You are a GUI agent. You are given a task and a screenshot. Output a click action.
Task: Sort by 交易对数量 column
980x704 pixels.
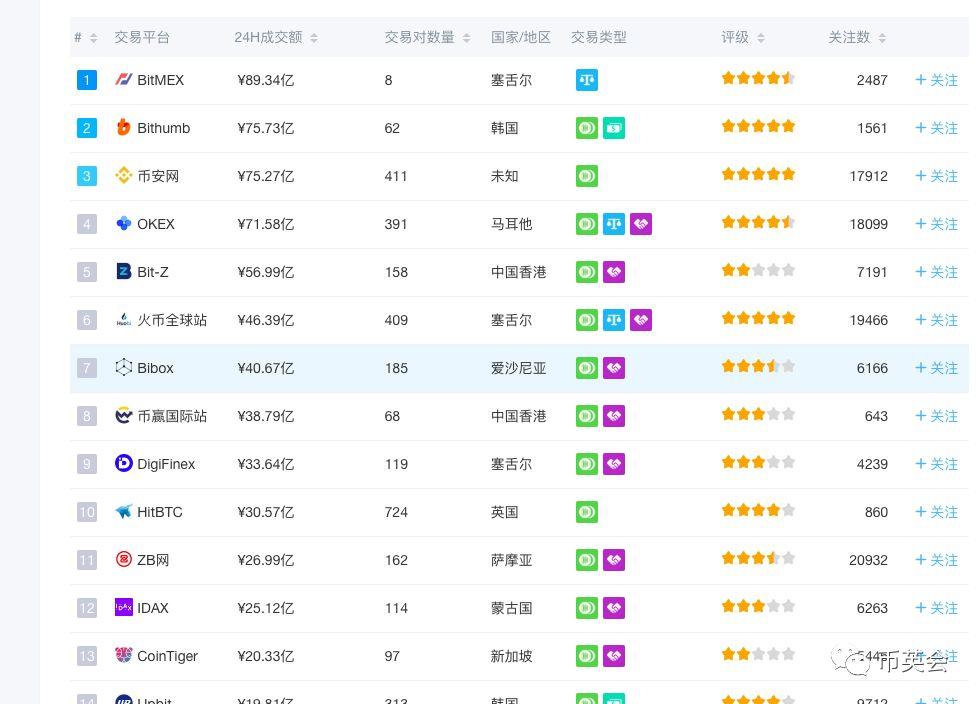(x=427, y=37)
